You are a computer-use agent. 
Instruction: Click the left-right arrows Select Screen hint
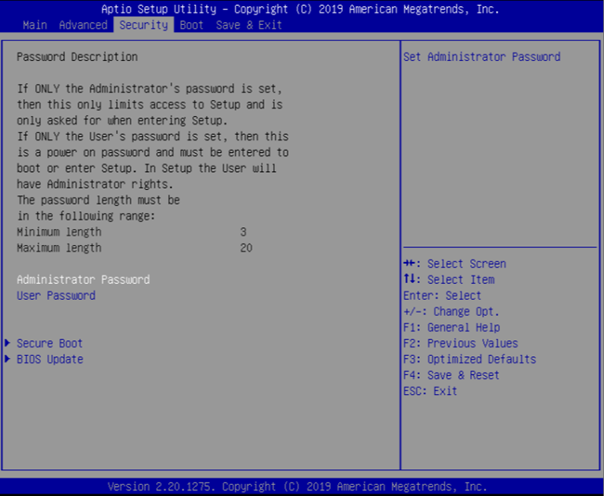[454, 264]
